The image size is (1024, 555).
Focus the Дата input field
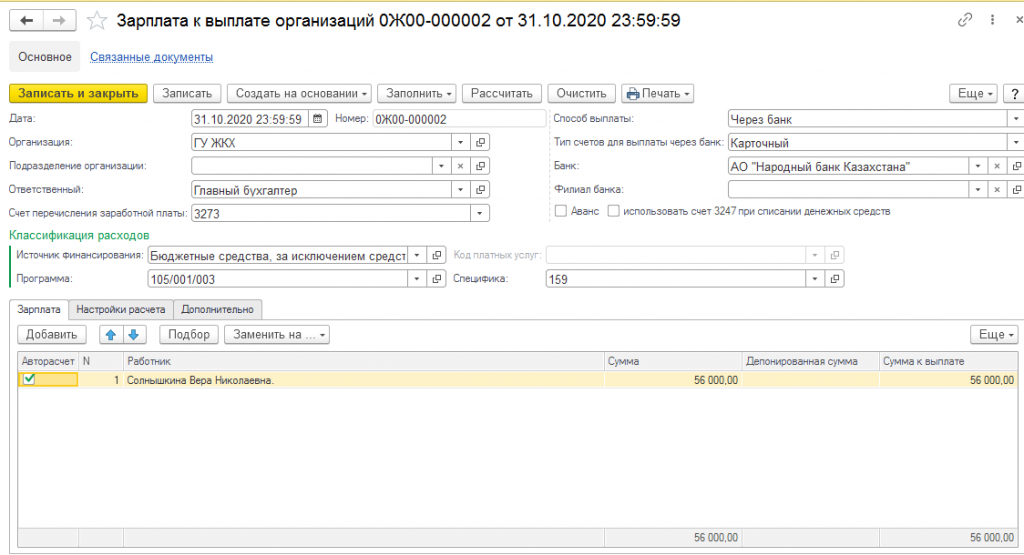250,119
